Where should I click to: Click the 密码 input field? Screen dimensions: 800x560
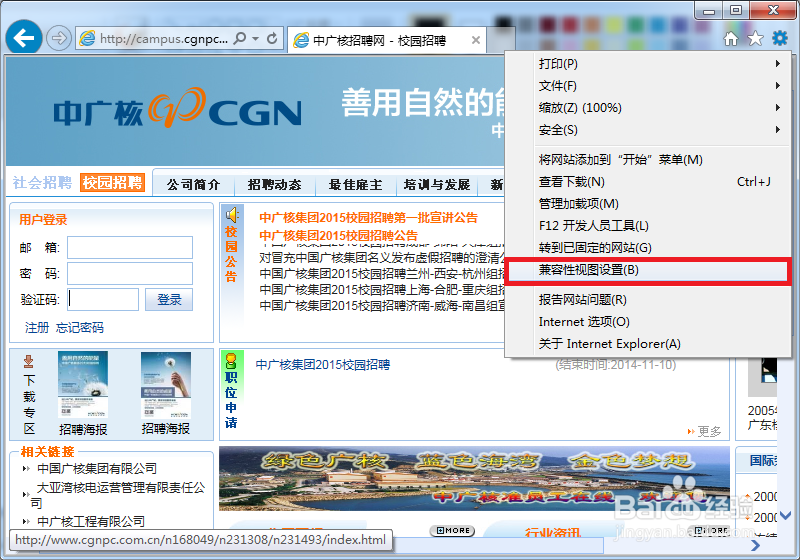coord(130,273)
